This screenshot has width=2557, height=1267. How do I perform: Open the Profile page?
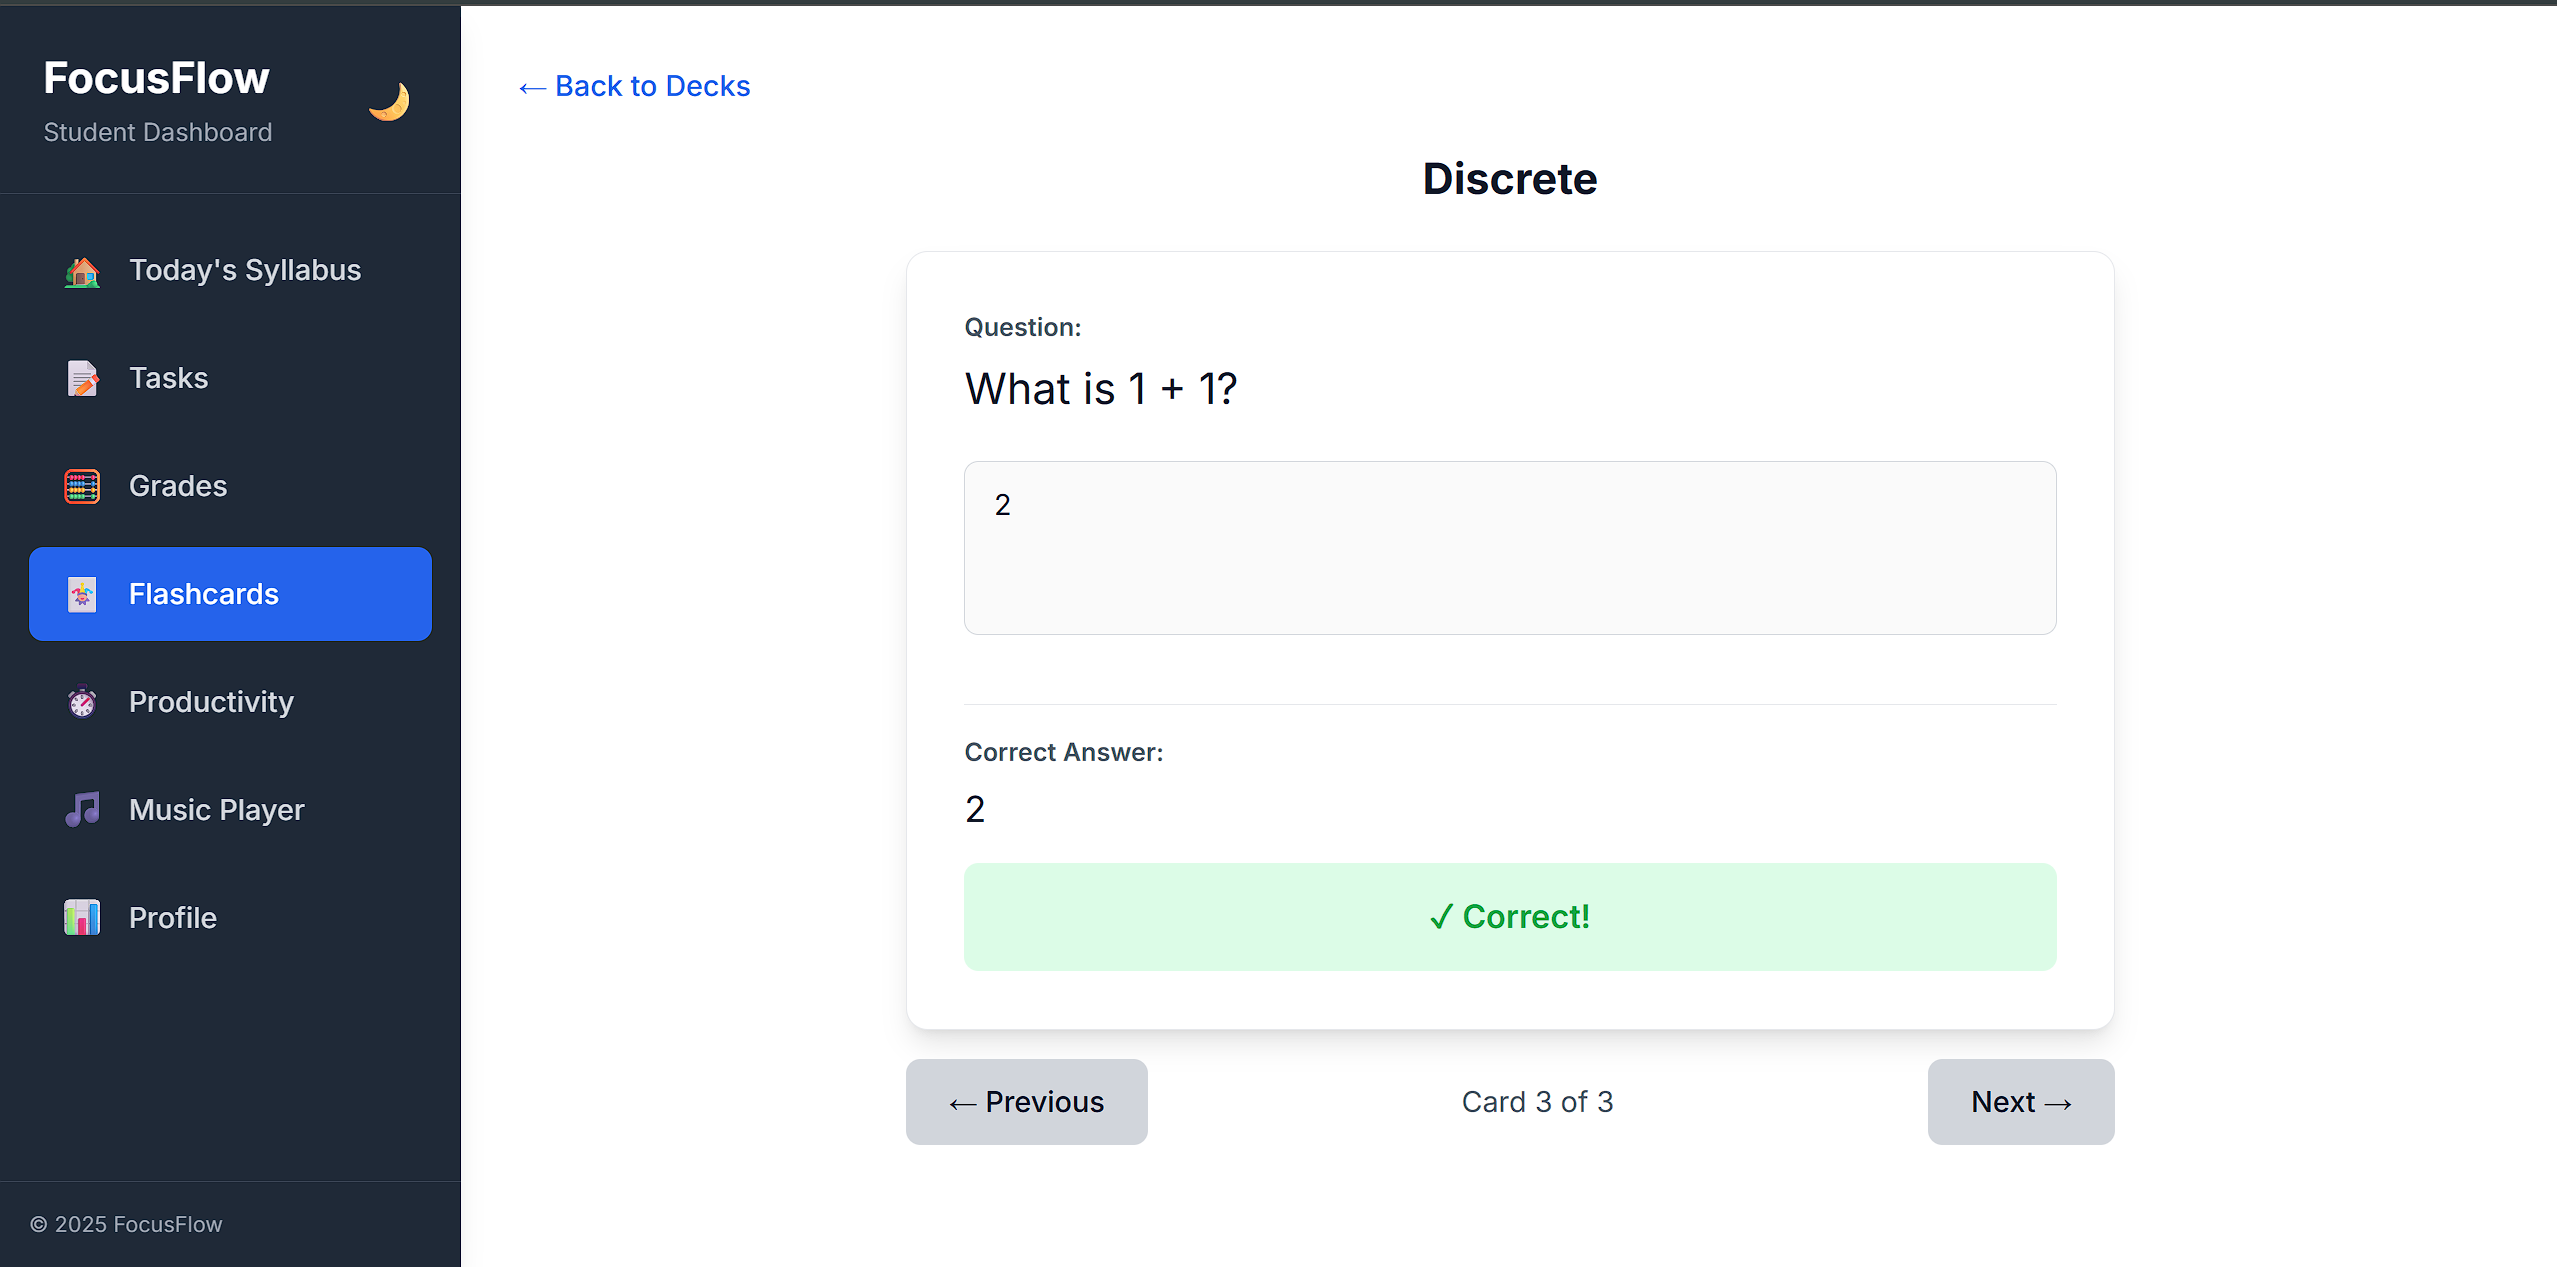(173, 918)
